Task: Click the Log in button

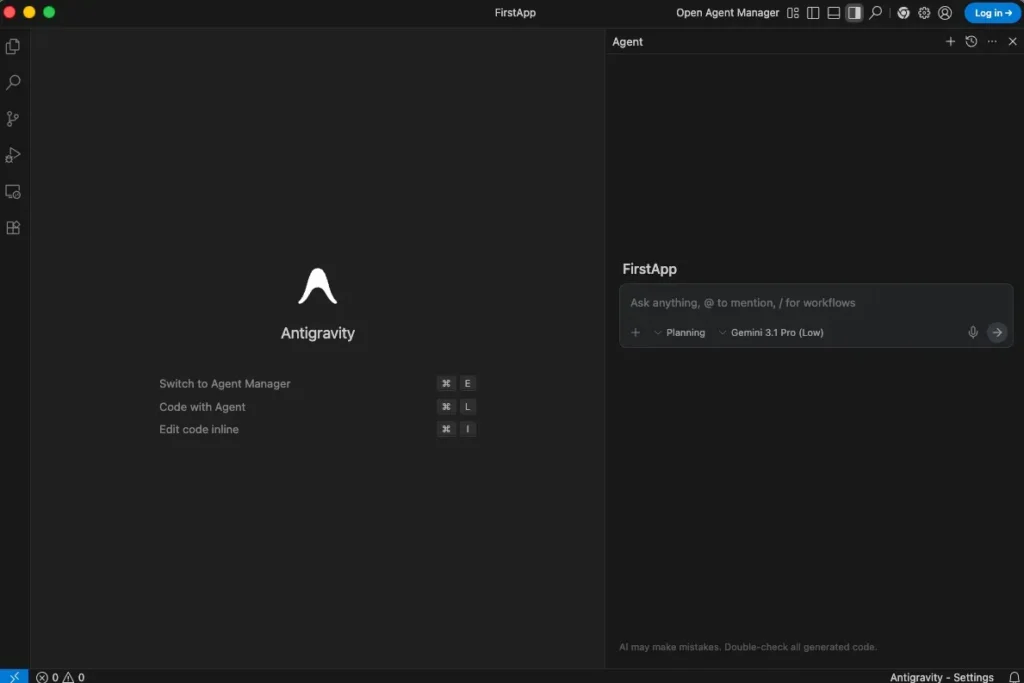Action: 992,13
